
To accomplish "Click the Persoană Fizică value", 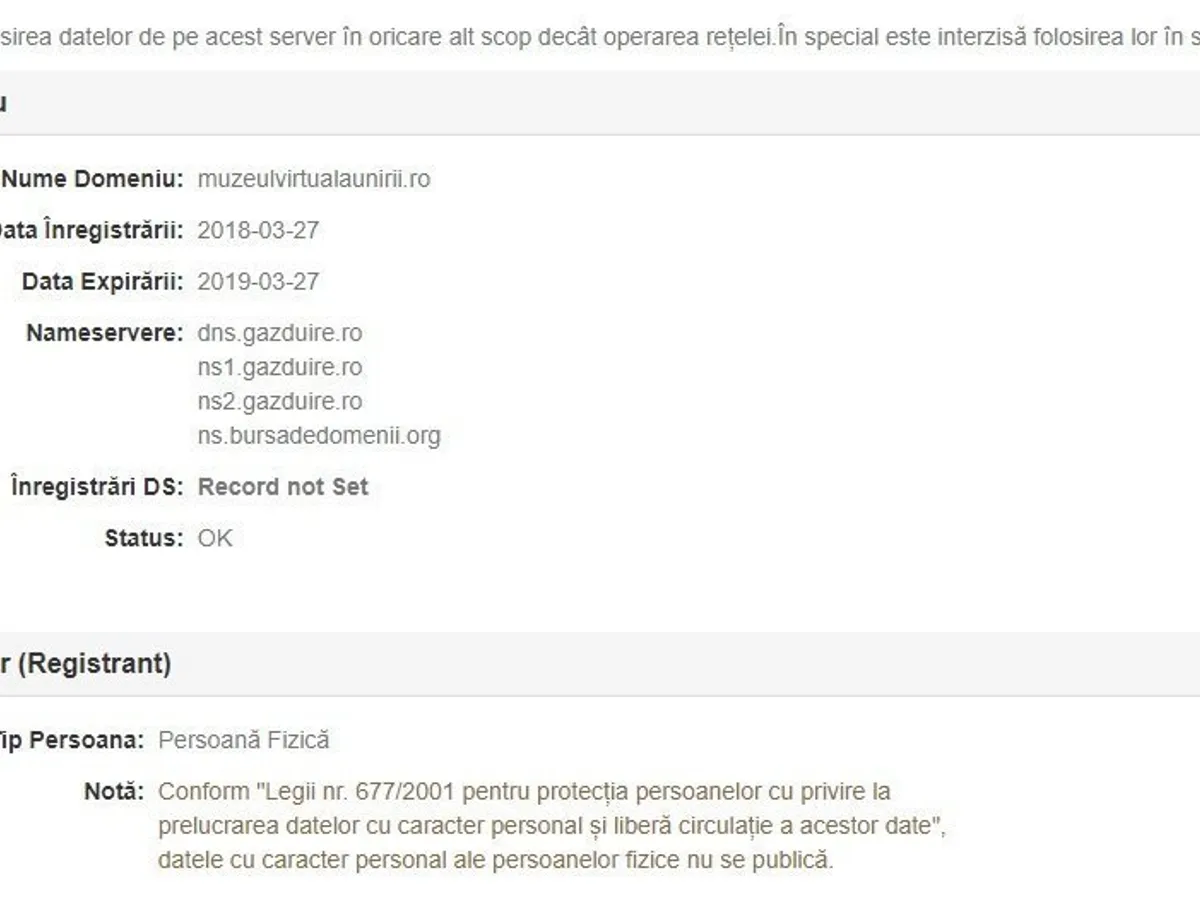I will coord(244,740).
